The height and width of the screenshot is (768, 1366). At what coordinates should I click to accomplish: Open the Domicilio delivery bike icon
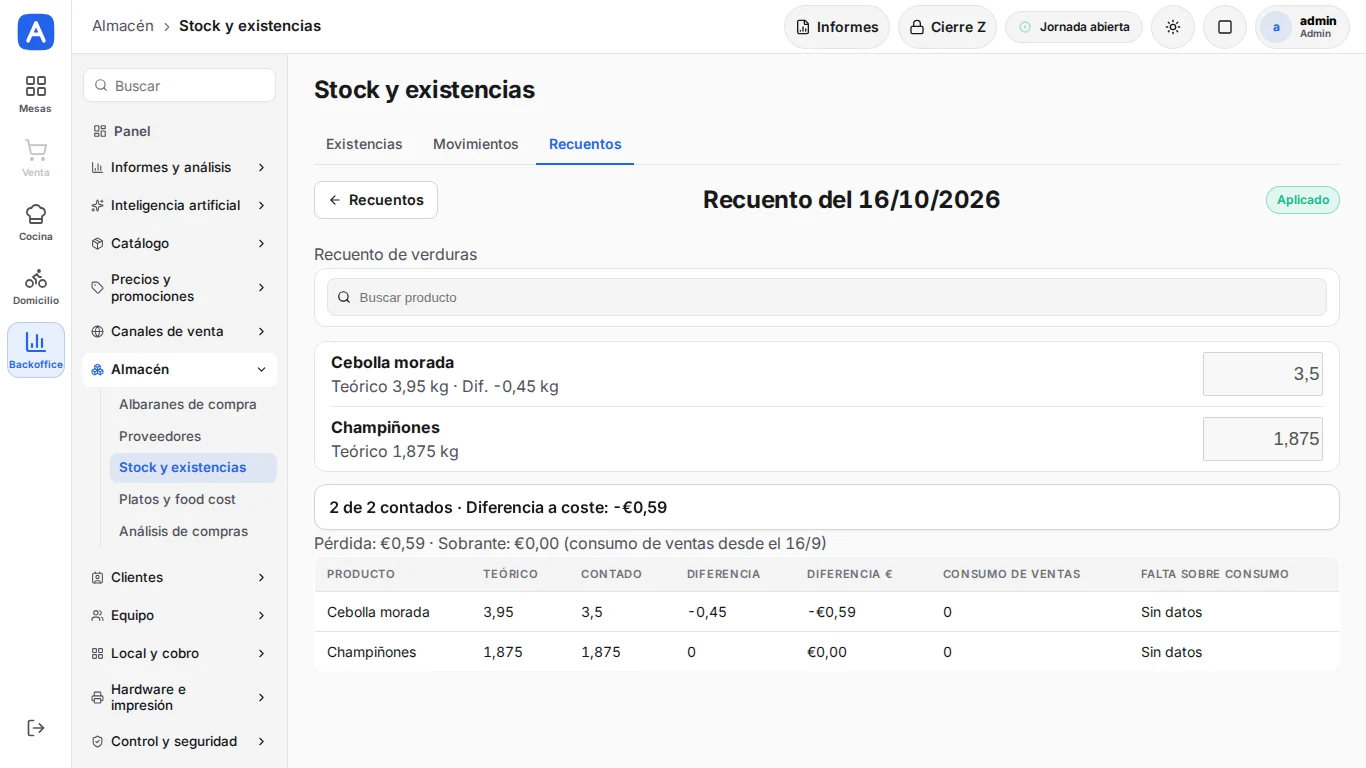pos(36,286)
